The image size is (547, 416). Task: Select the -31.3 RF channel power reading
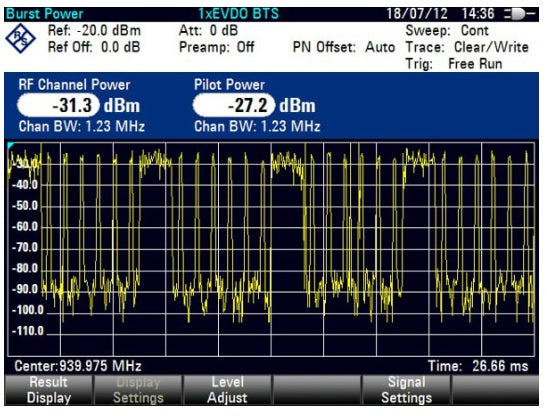click(x=58, y=105)
